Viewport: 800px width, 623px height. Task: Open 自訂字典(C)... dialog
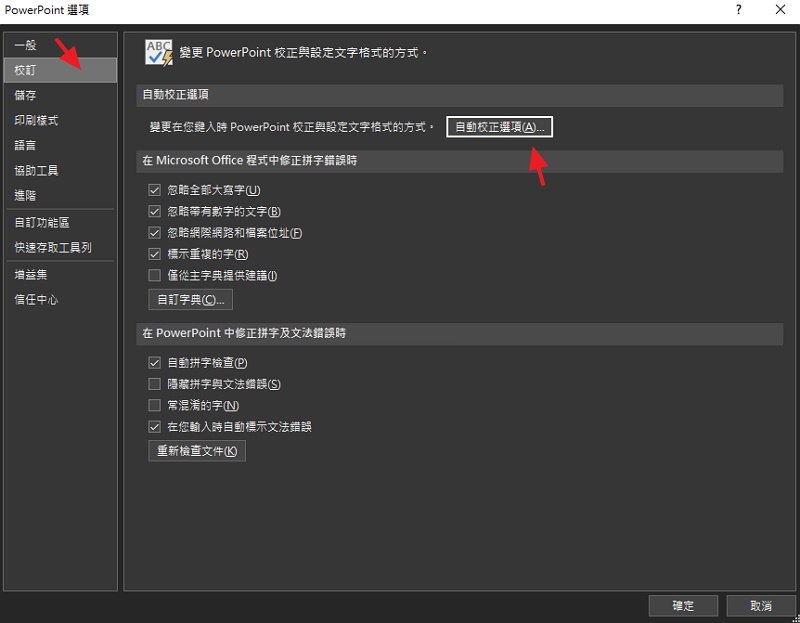tap(190, 300)
